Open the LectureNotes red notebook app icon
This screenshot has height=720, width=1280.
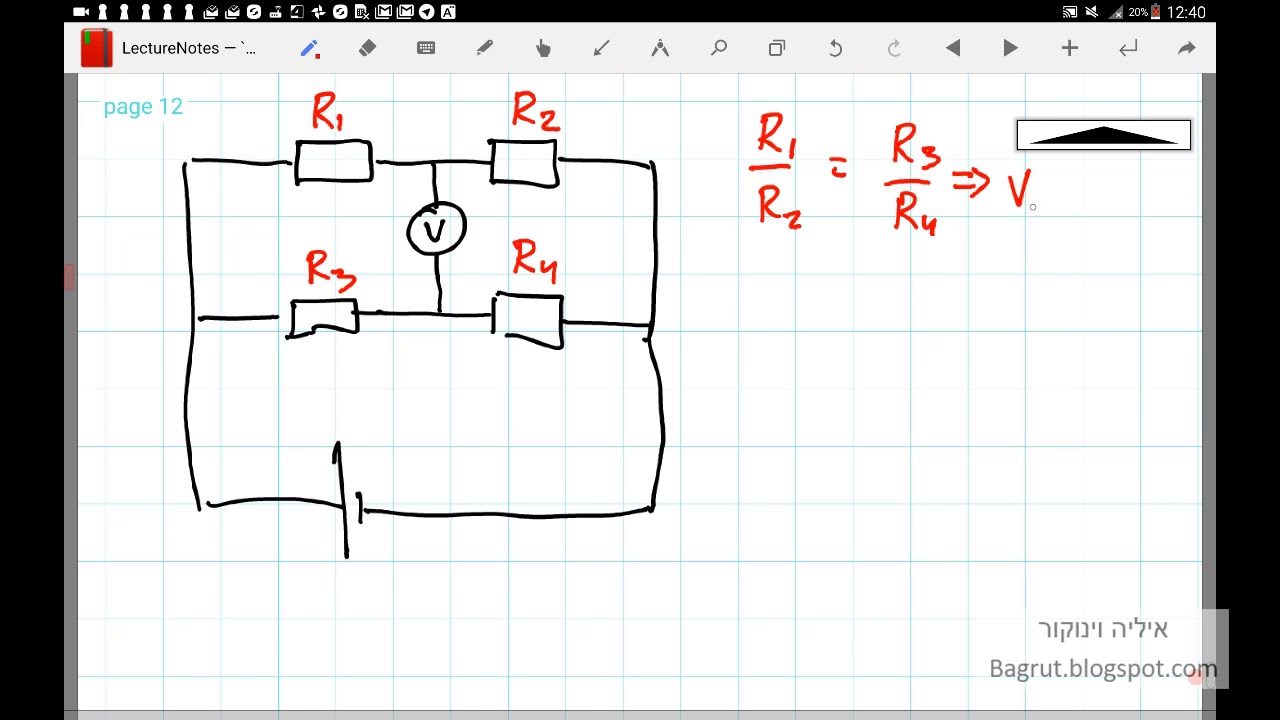pos(96,48)
